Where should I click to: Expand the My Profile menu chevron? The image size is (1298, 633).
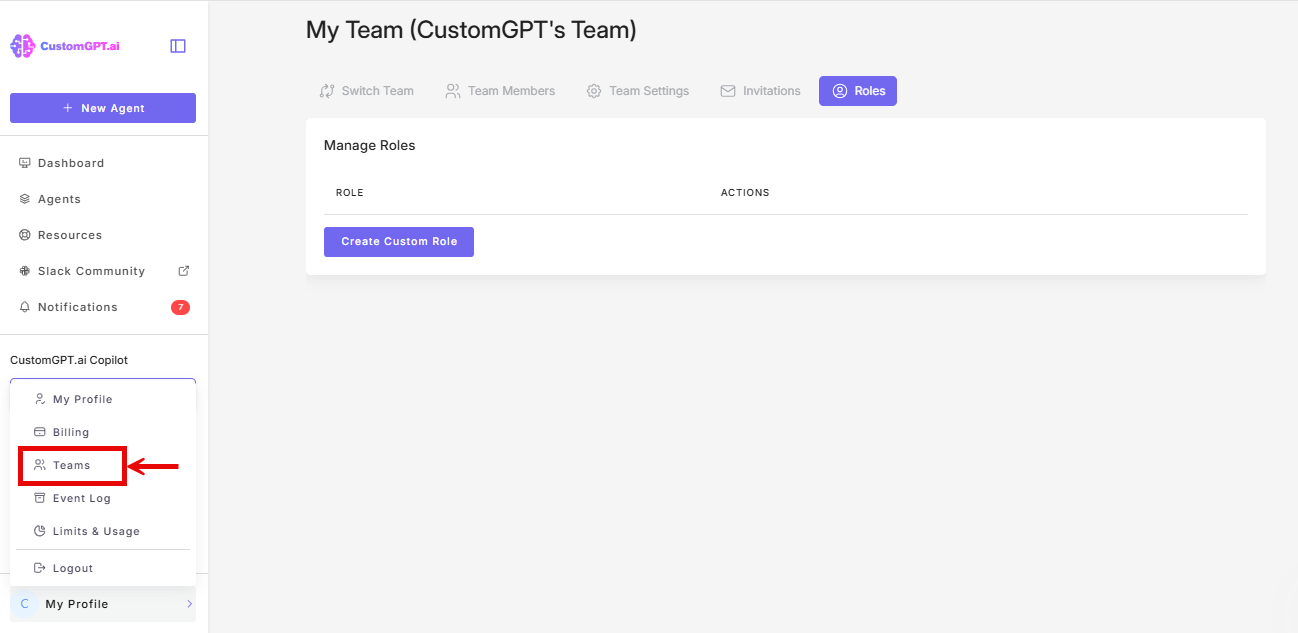click(x=189, y=603)
